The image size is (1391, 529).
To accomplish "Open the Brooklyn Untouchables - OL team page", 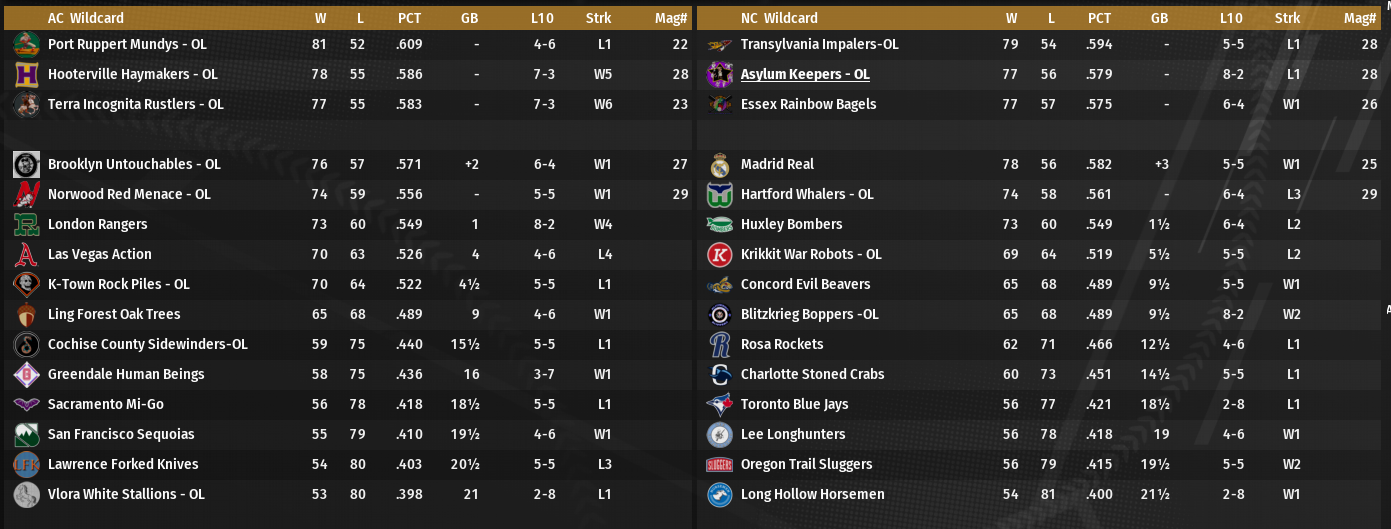I will (x=134, y=164).
